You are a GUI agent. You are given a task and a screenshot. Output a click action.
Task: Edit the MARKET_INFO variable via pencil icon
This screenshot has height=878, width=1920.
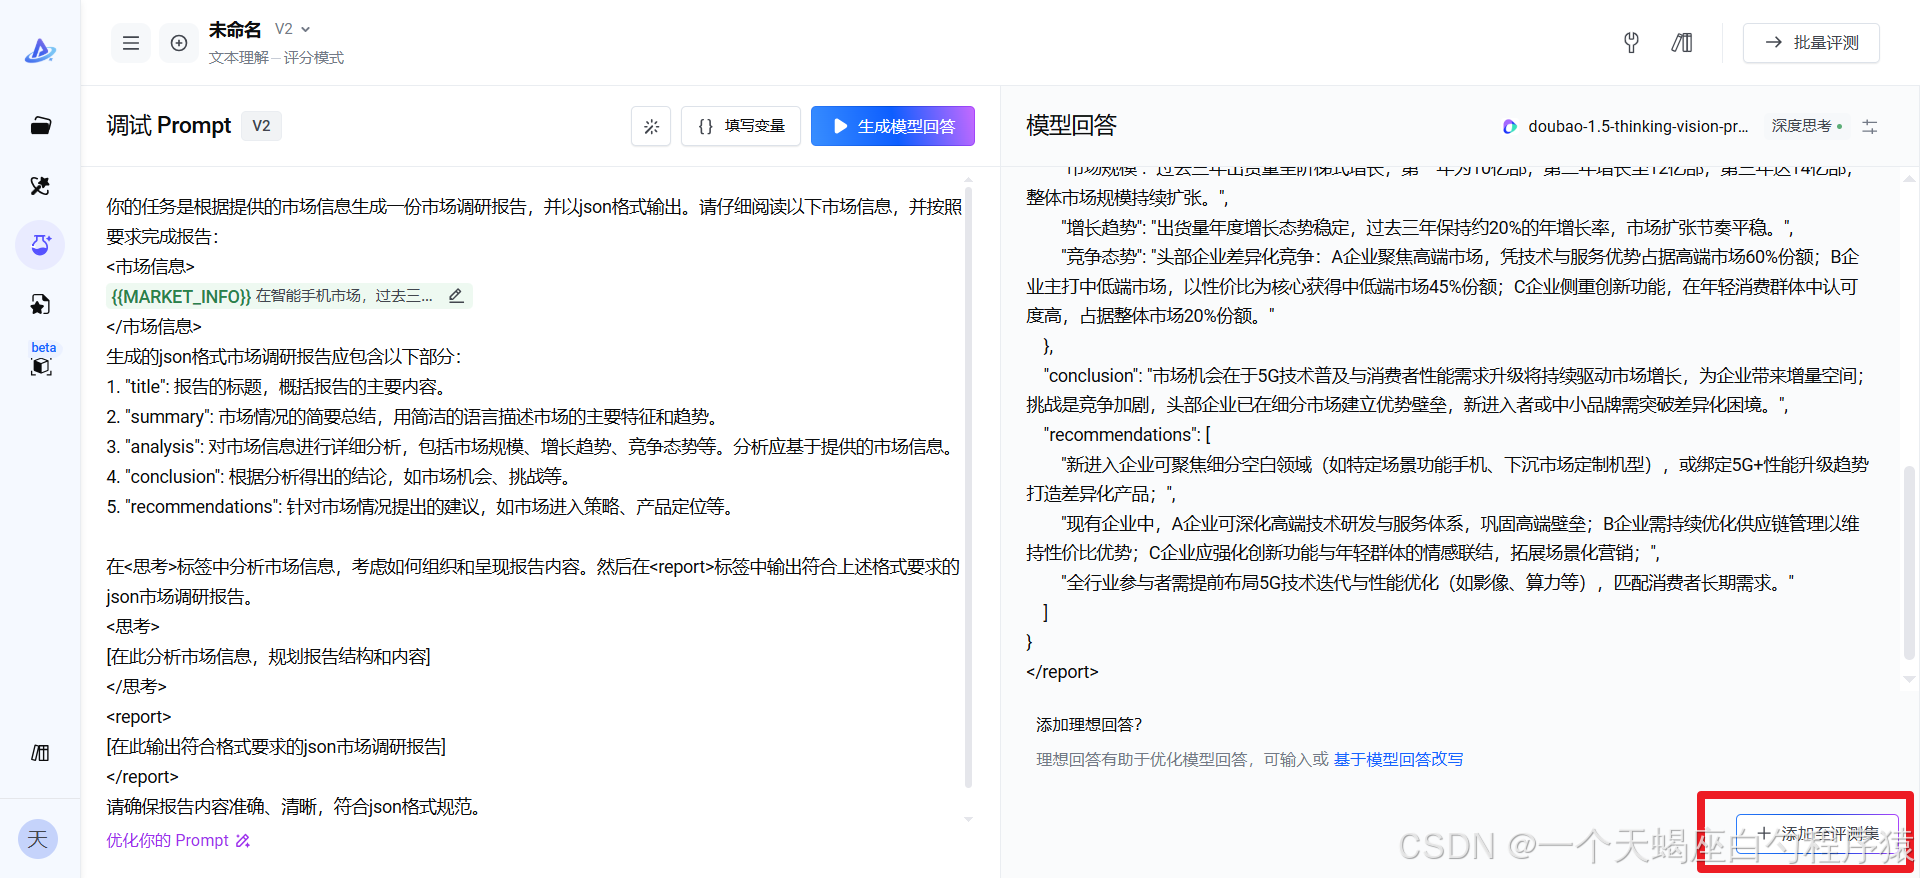(x=456, y=296)
